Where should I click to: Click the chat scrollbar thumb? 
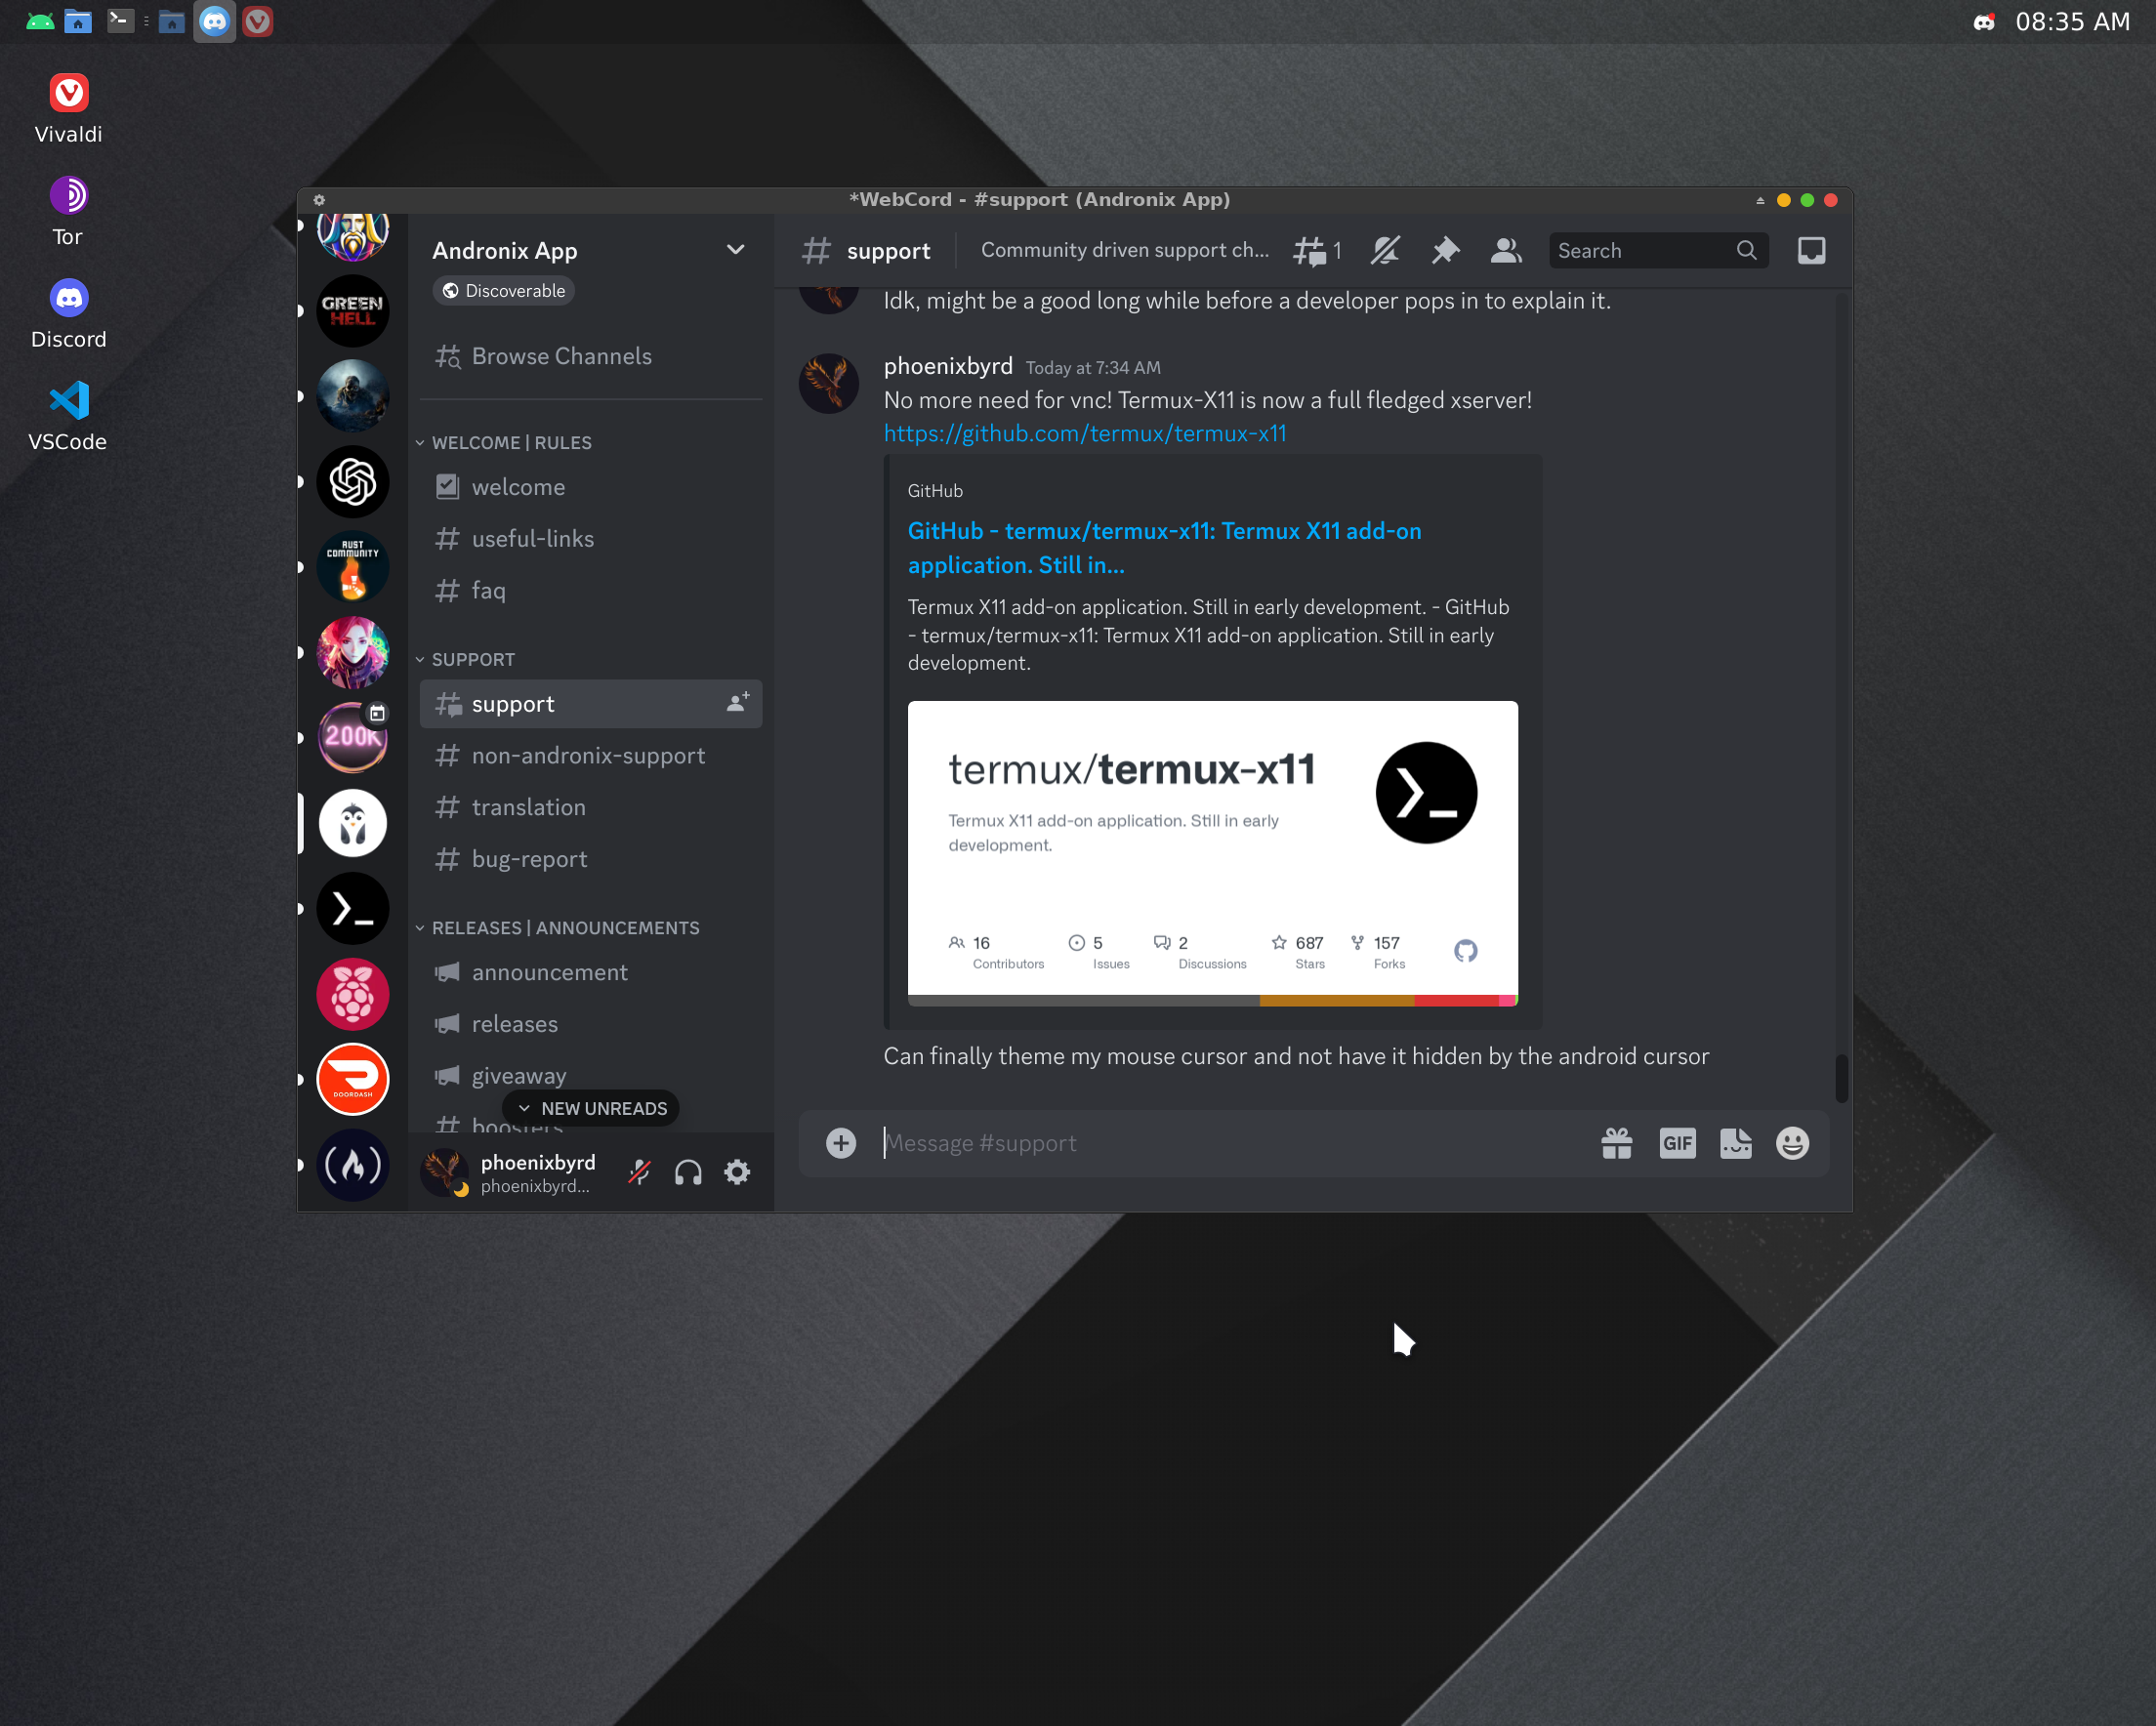1841,1078
